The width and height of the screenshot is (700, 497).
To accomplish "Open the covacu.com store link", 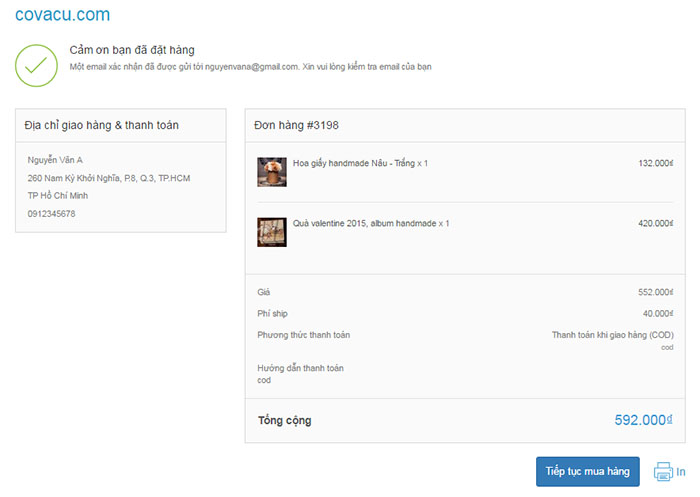I will pyautogui.click(x=63, y=15).
